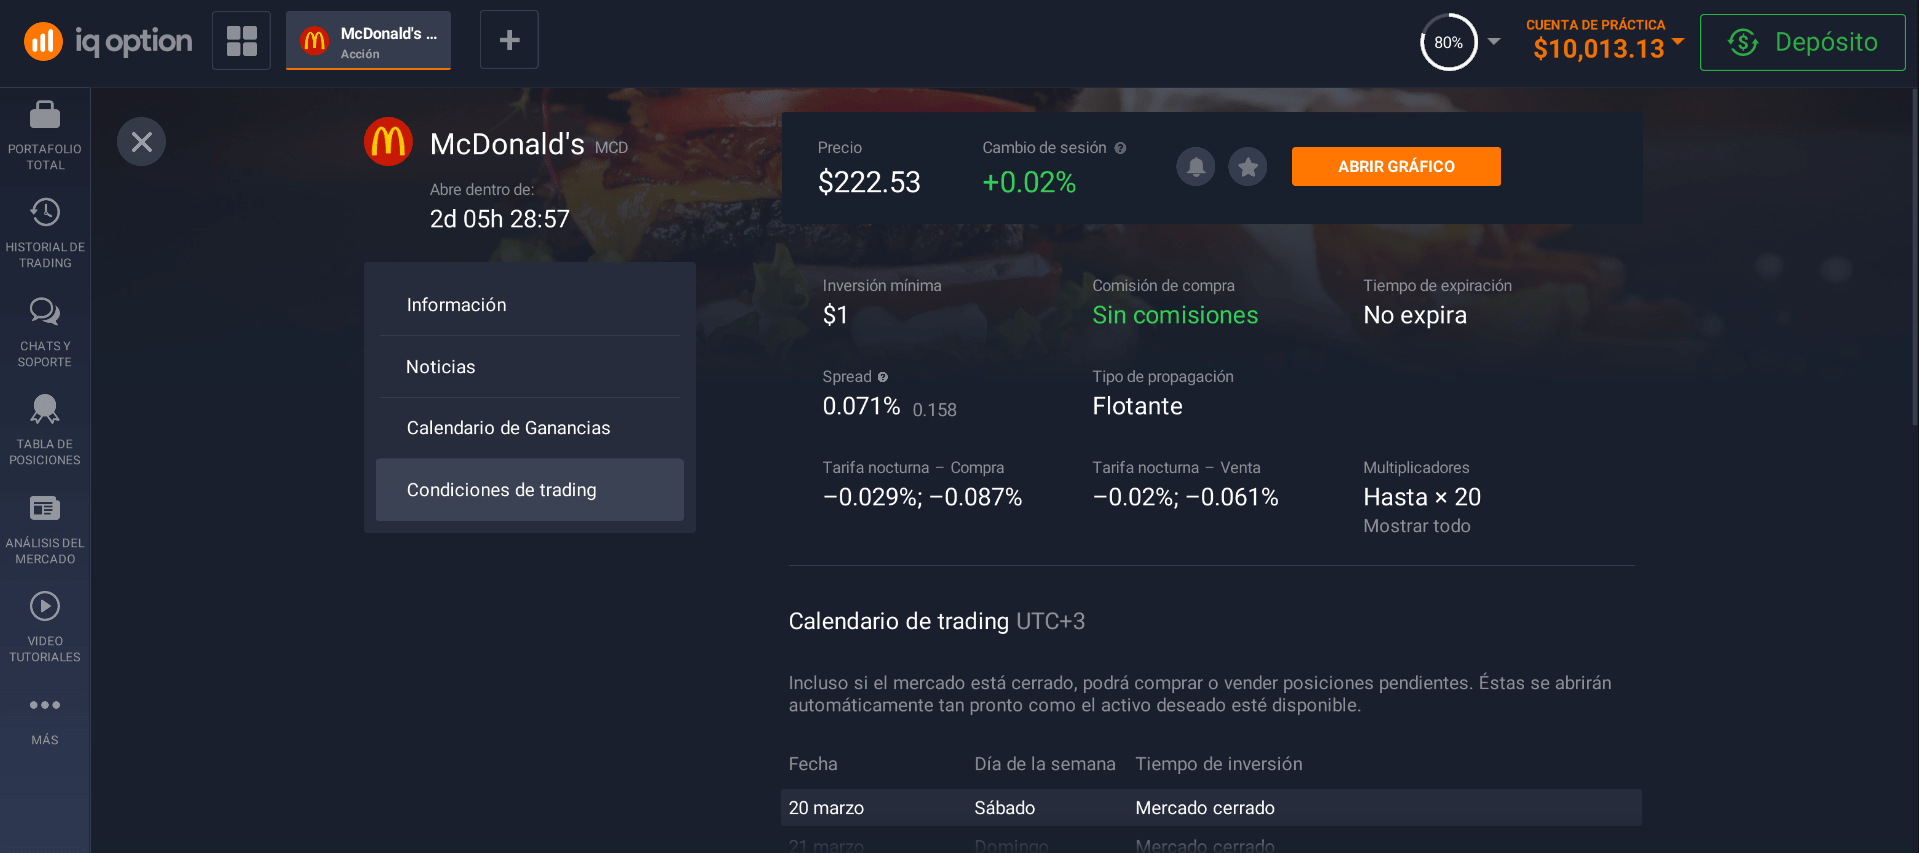Expand the practice account balance dropdown
The height and width of the screenshot is (853, 1919).
(1678, 42)
